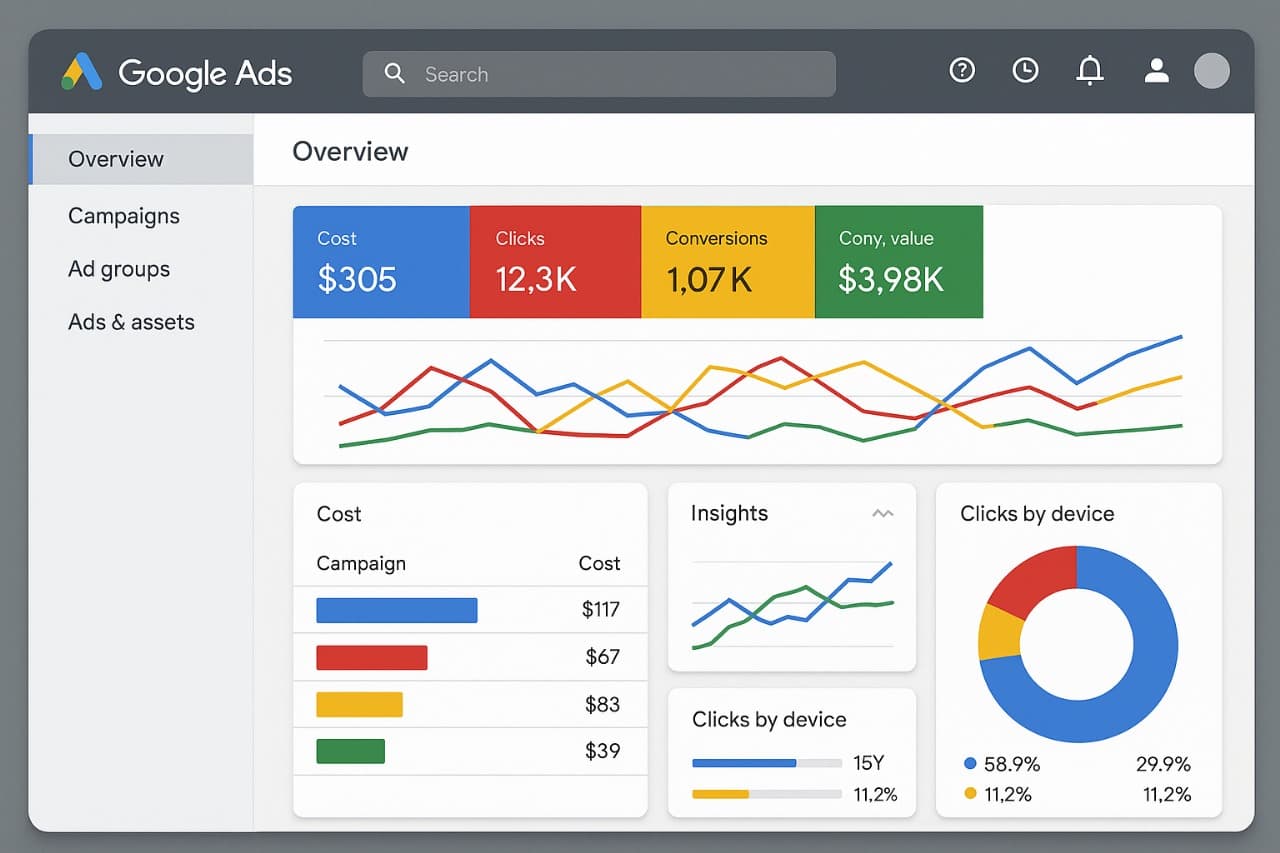Screen dimensions: 1280x853
Task: Select the green Conv. value tile
Action: coord(899,262)
